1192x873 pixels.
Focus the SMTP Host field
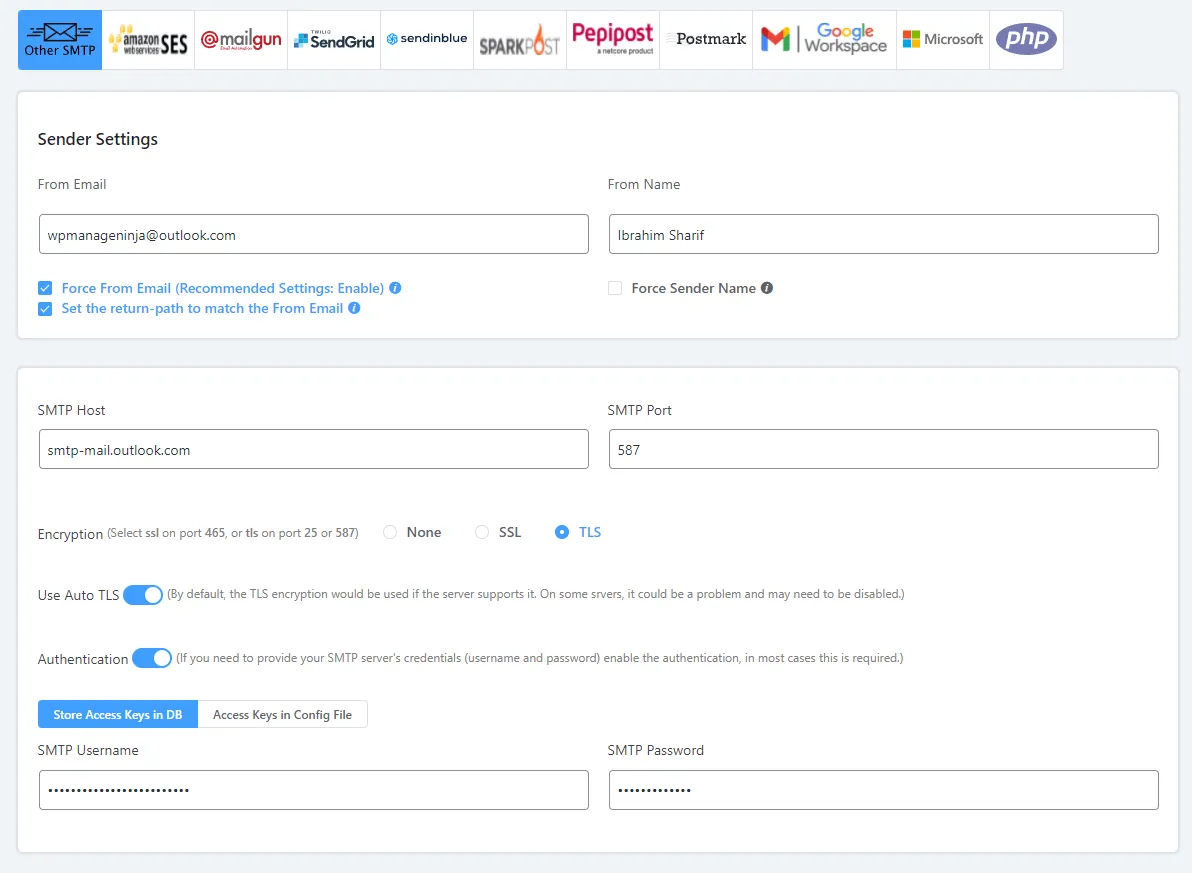pos(314,449)
